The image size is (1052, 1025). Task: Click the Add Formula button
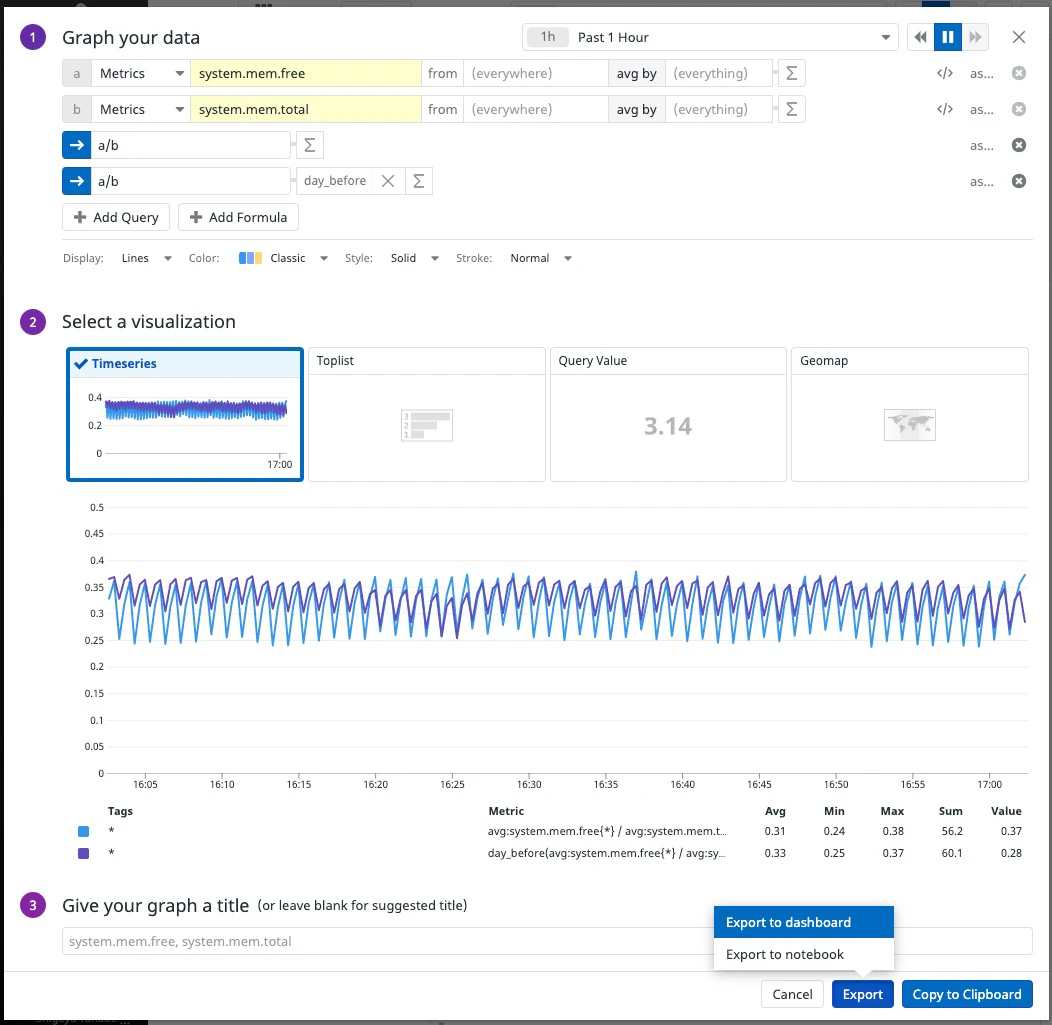238,217
